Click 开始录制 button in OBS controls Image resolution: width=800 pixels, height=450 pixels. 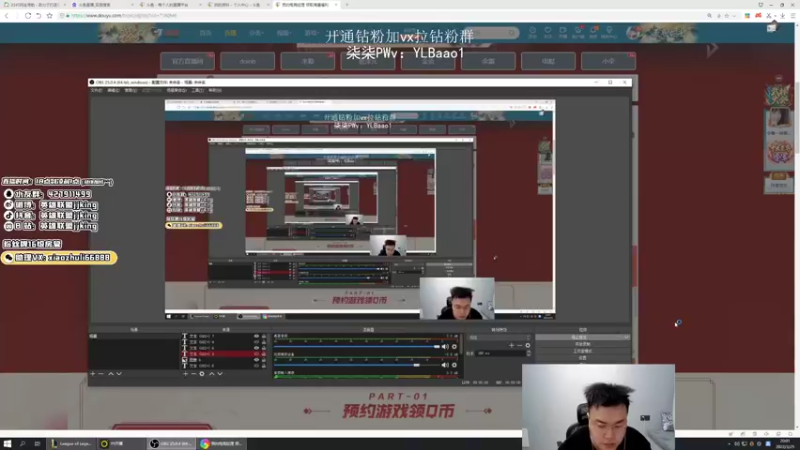pyautogui.click(x=582, y=344)
